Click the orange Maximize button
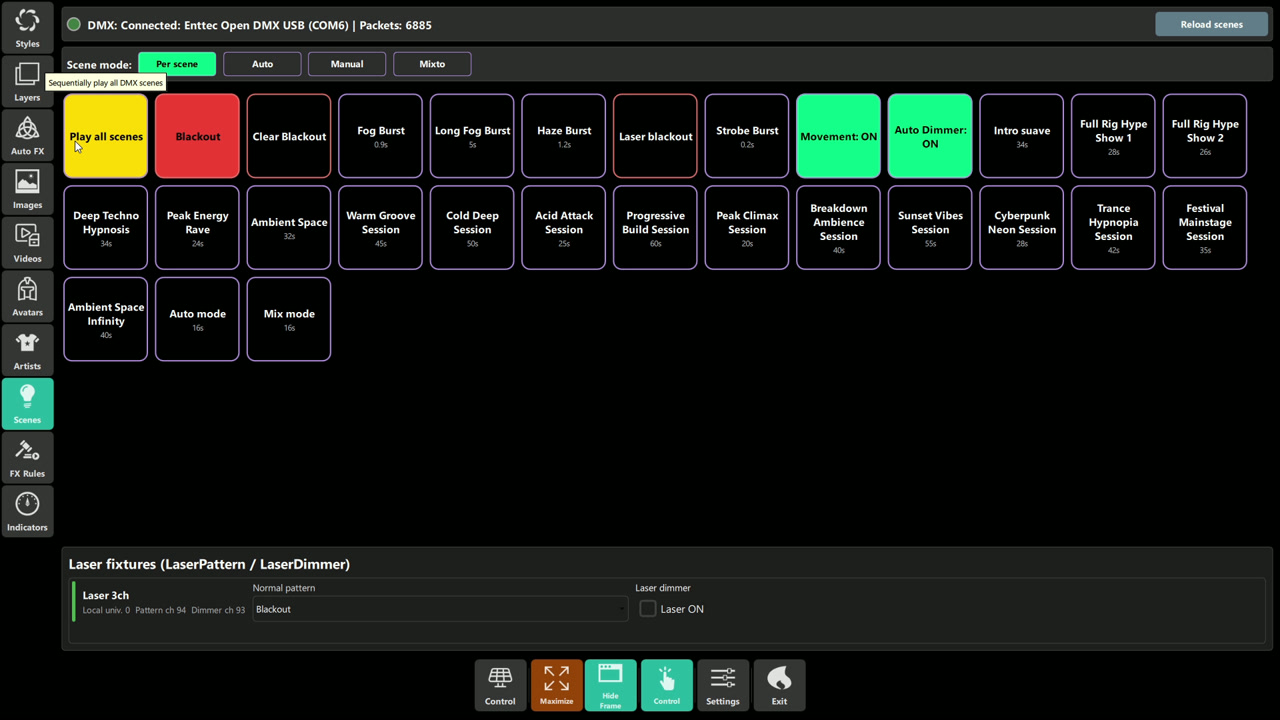The height and width of the screenshot is (720, 1280). (x=556, y=685)
